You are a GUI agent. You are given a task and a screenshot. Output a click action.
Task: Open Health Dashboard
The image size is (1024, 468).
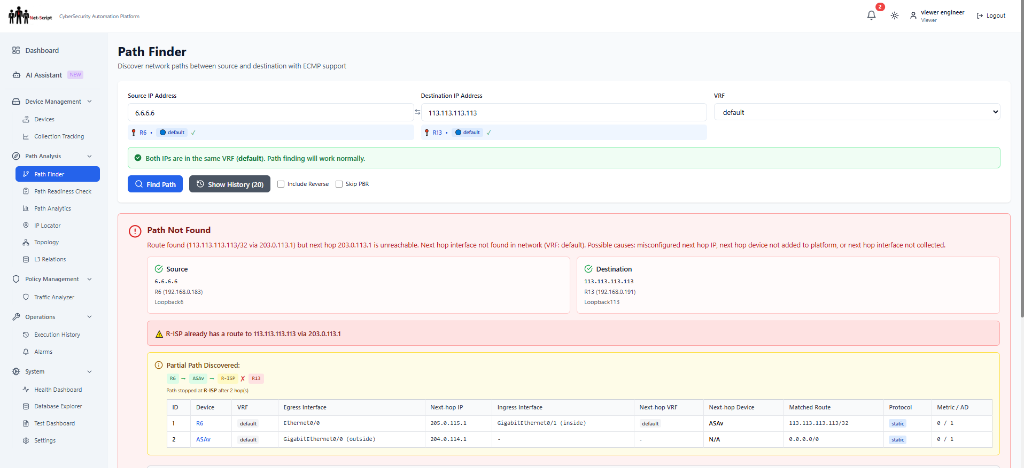[x=57, y=390]
